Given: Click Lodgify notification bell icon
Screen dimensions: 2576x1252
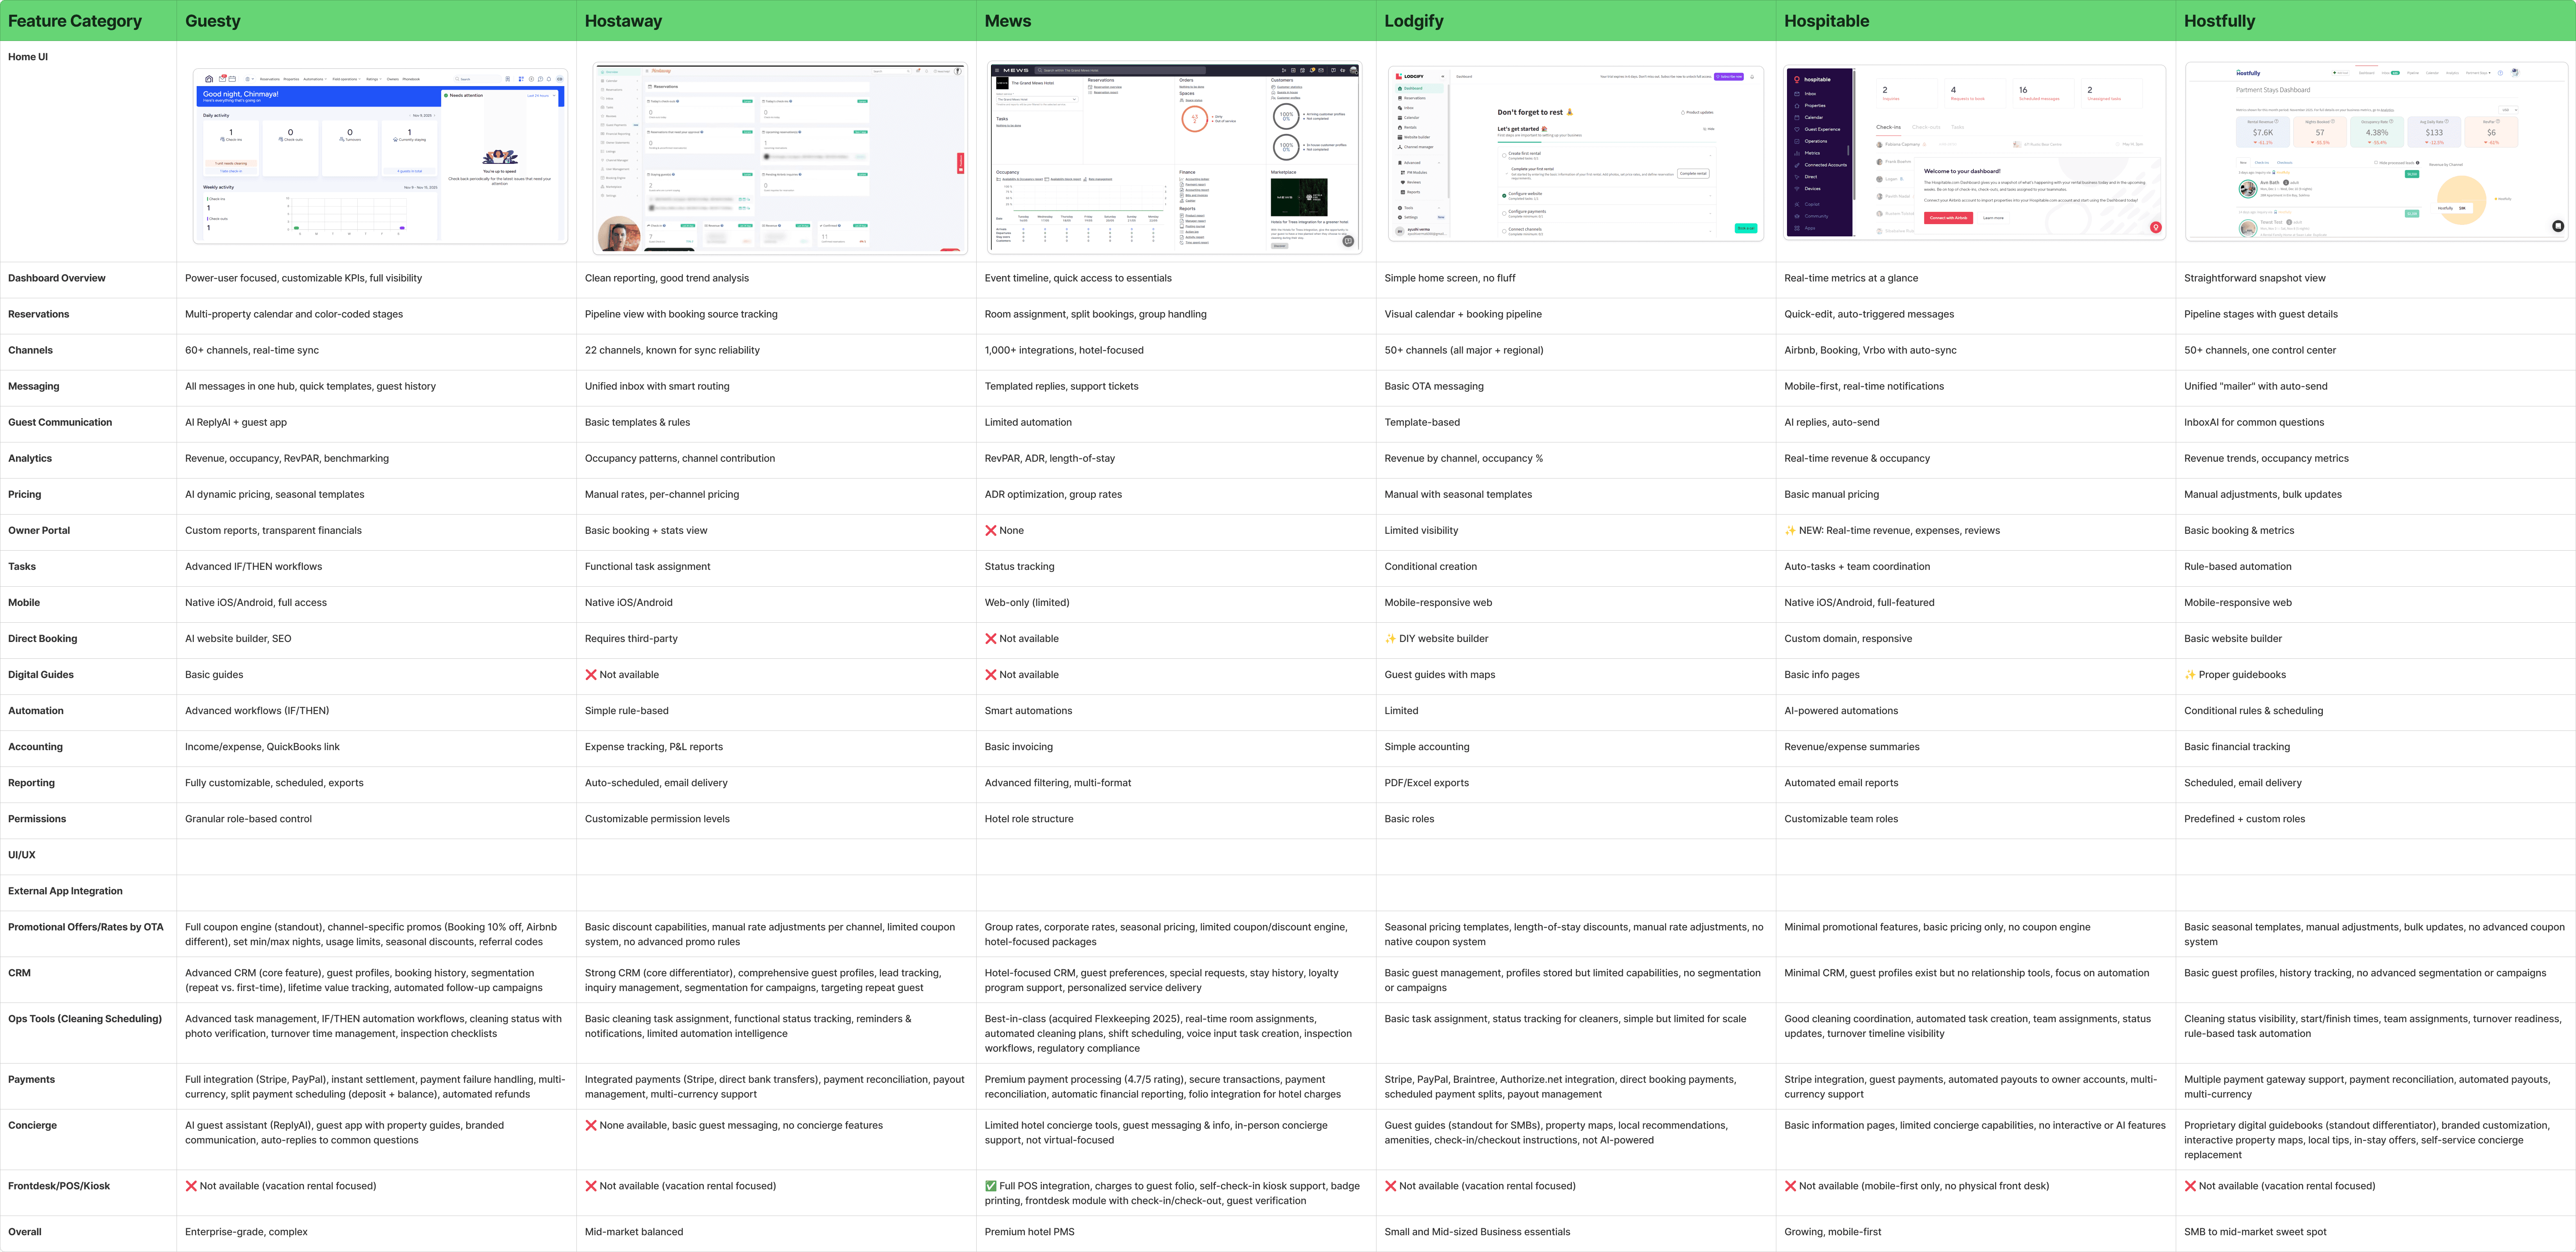Looking at the screenshot, I should [1752, 77].
